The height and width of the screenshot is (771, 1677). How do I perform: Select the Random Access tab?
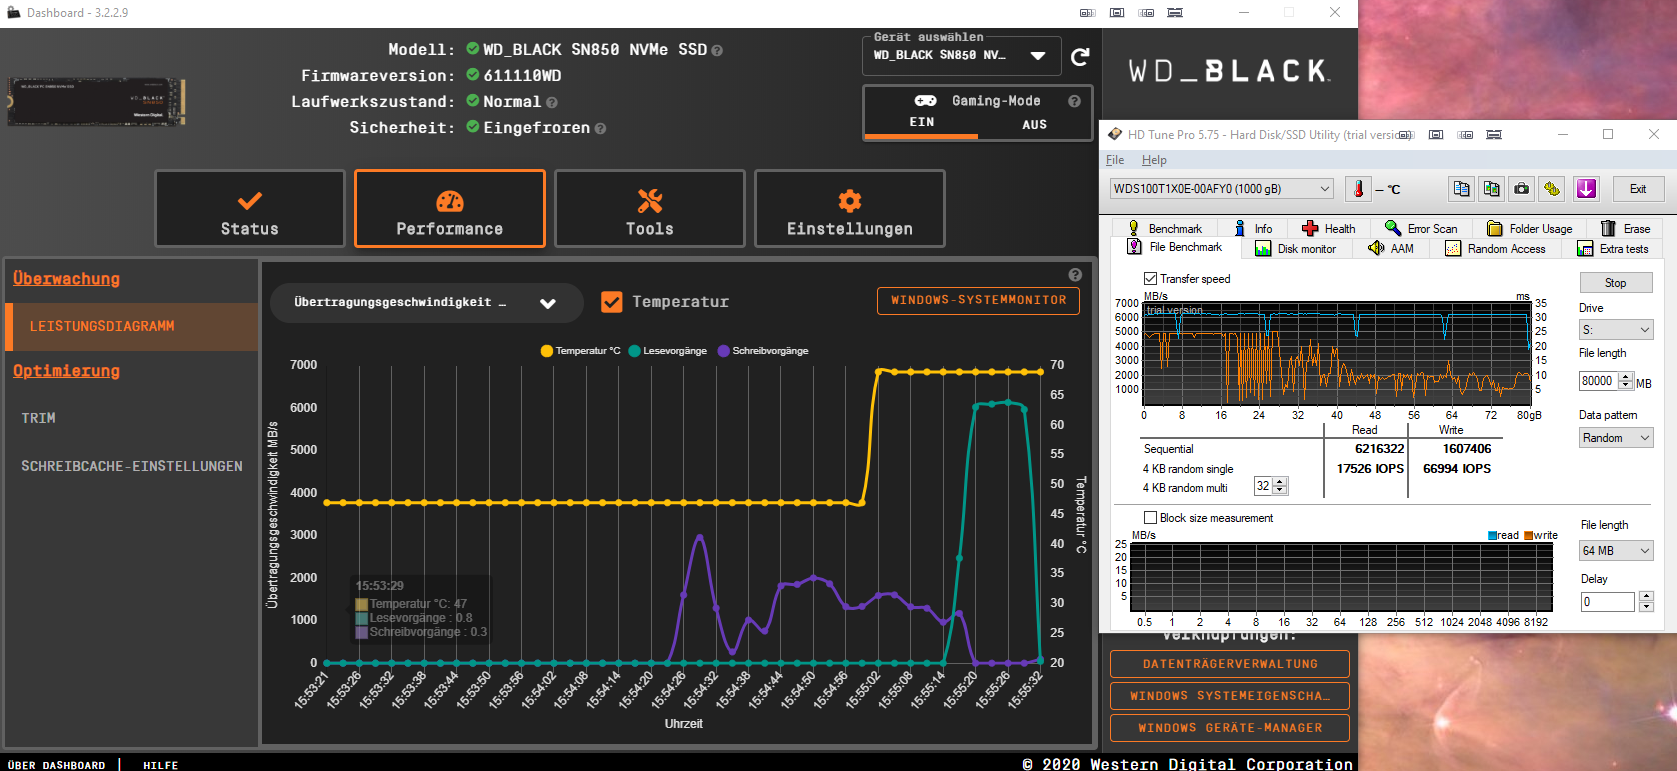[x=1496, y=248]
